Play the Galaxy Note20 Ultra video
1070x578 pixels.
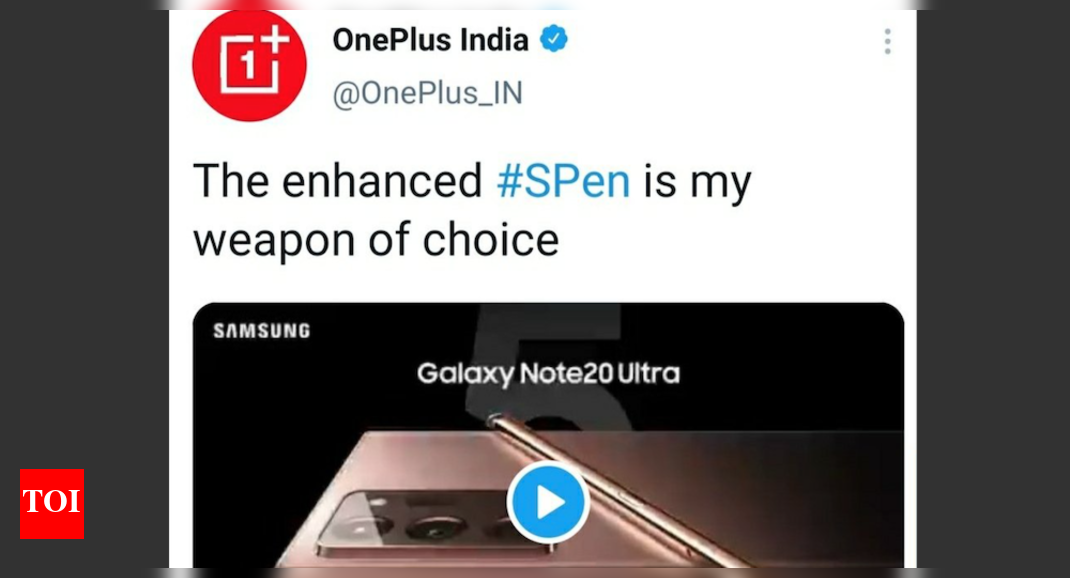(x=548, y=502)
